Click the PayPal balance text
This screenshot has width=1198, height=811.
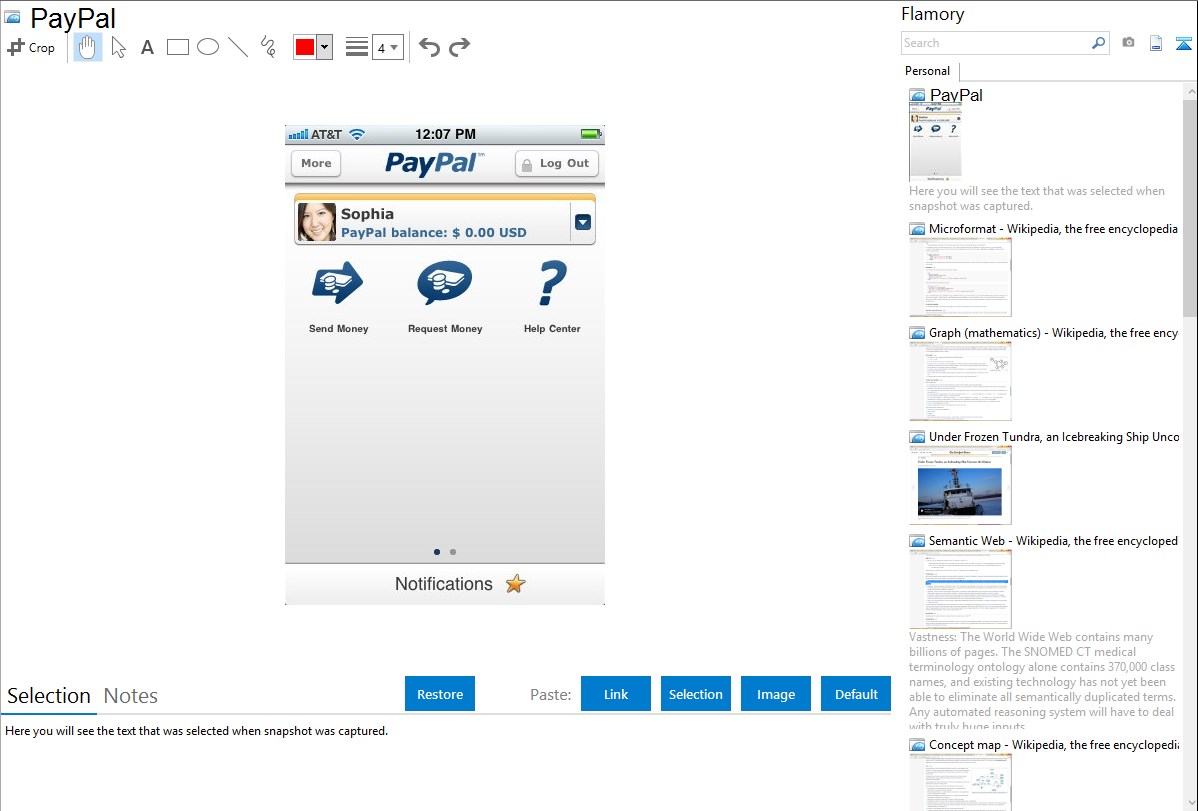pyautogui.click(x=433, y=232)
